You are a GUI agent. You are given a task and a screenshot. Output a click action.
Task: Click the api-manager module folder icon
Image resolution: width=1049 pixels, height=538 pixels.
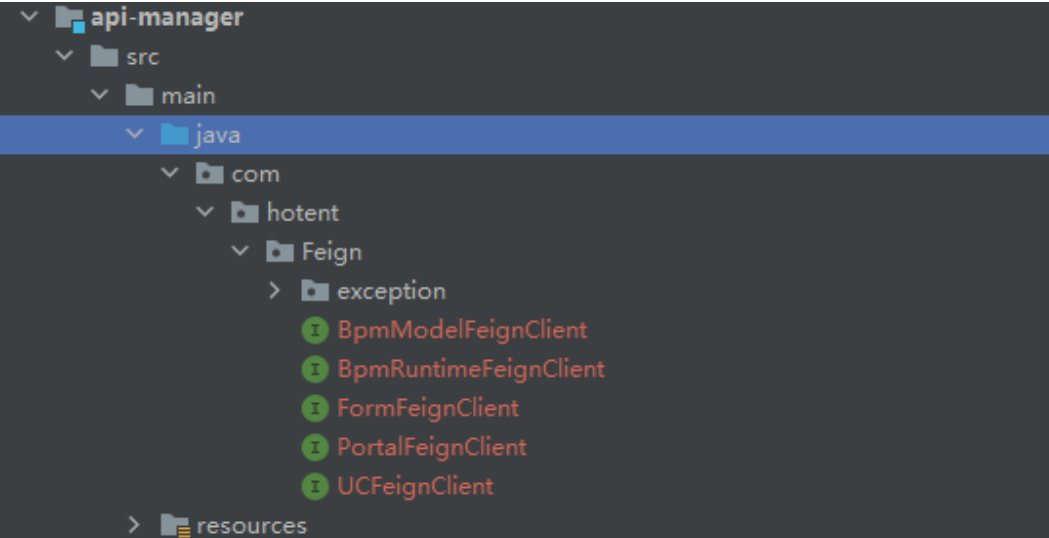(x=69, y=18)
